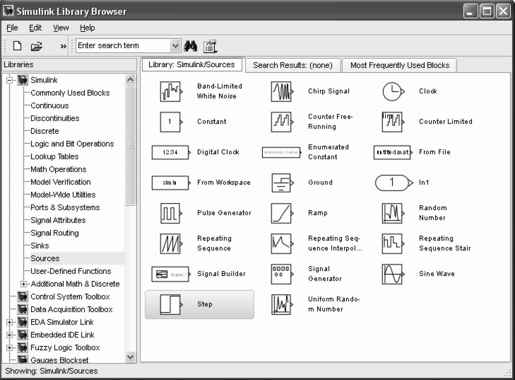Viewport: 515px width, 380px height.
Task: Select the Random Number block icon
Action: point(393,213)
